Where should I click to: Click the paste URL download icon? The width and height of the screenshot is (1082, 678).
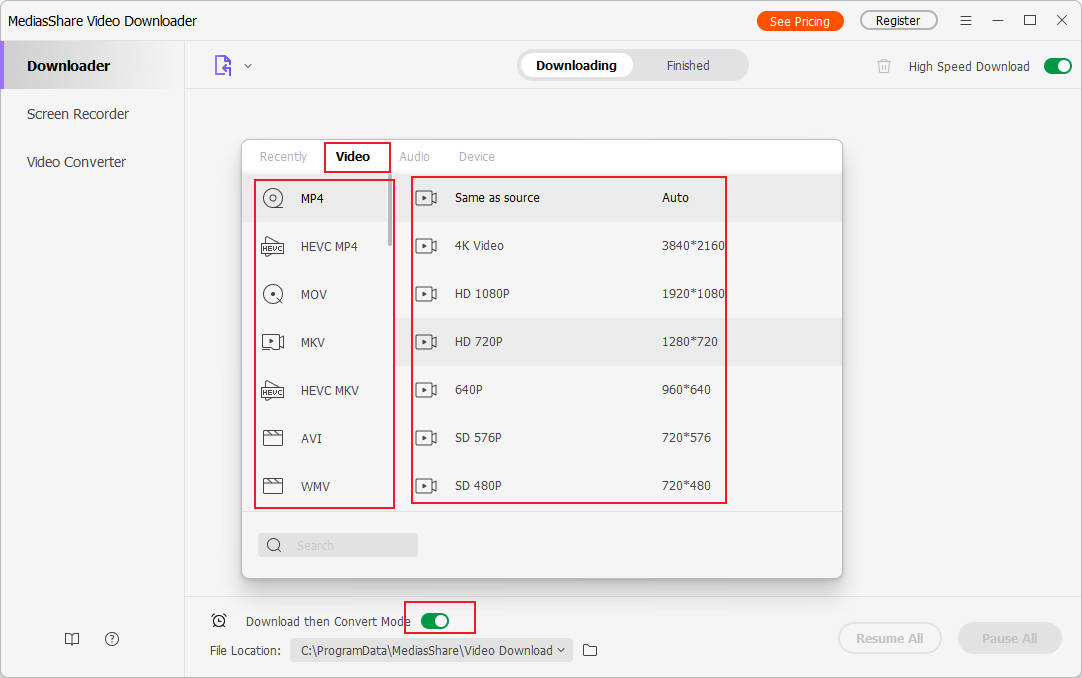click(x=223, y=66)
